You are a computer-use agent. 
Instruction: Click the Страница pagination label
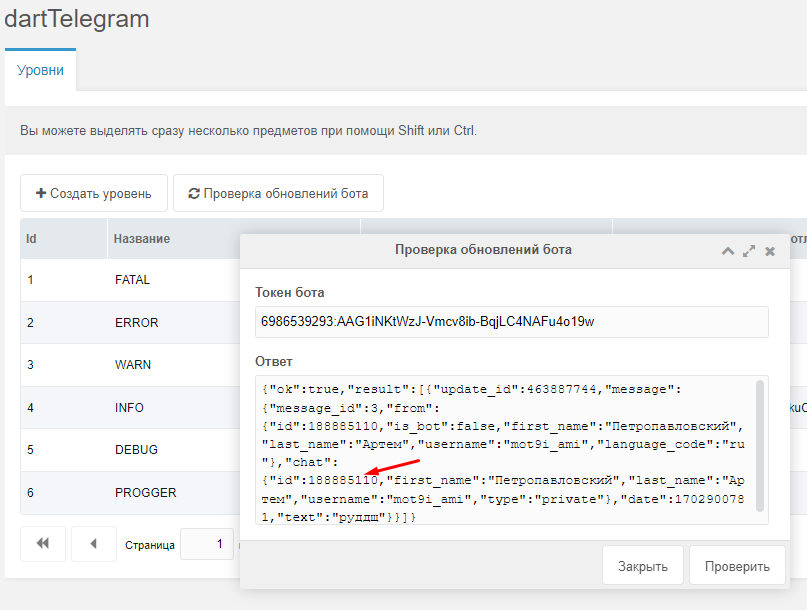[x=150, y=545]
